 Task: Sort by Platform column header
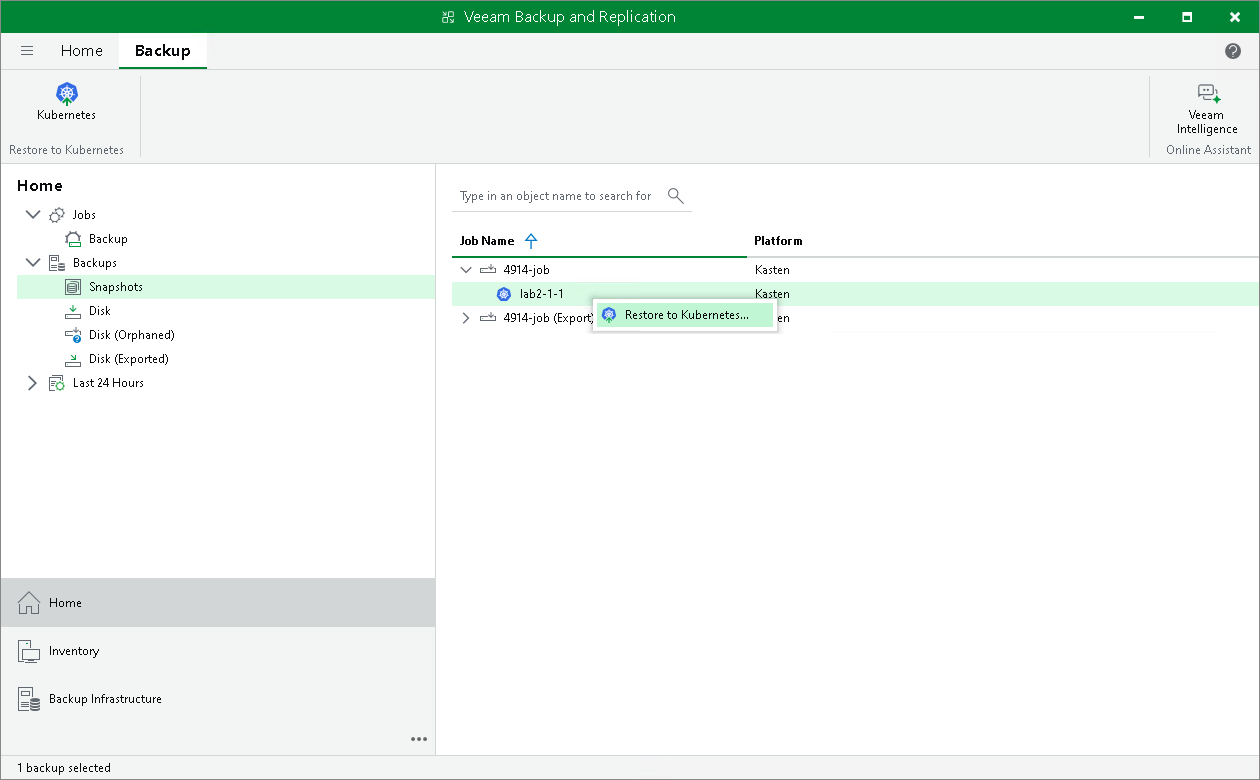(x=778, y=241)
